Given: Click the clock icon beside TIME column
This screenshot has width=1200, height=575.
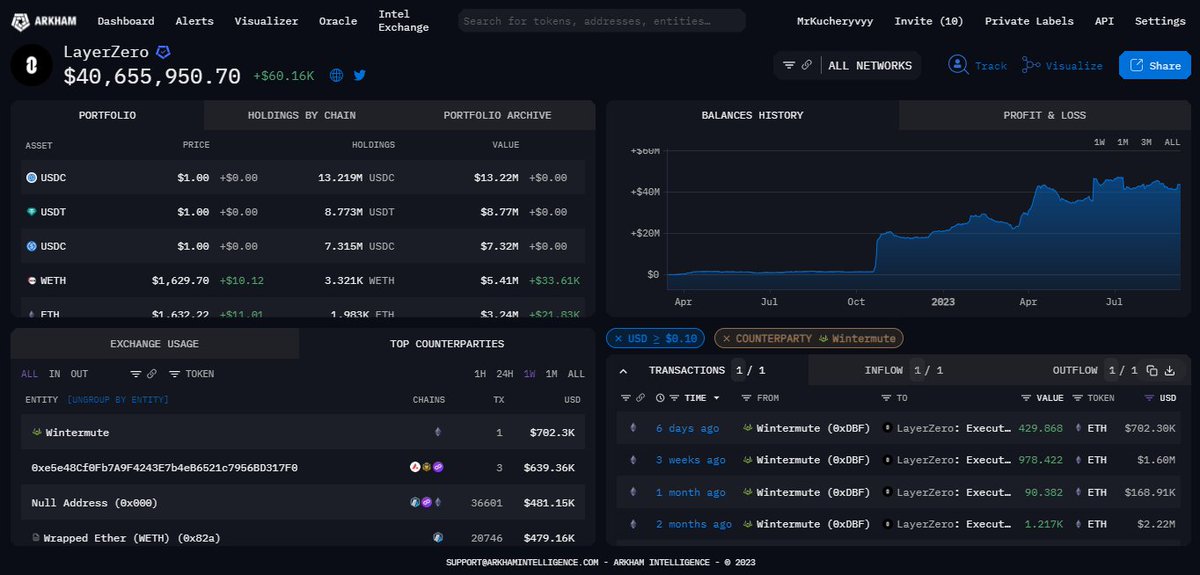Looking at the screenshot, I should pos(660,398).
